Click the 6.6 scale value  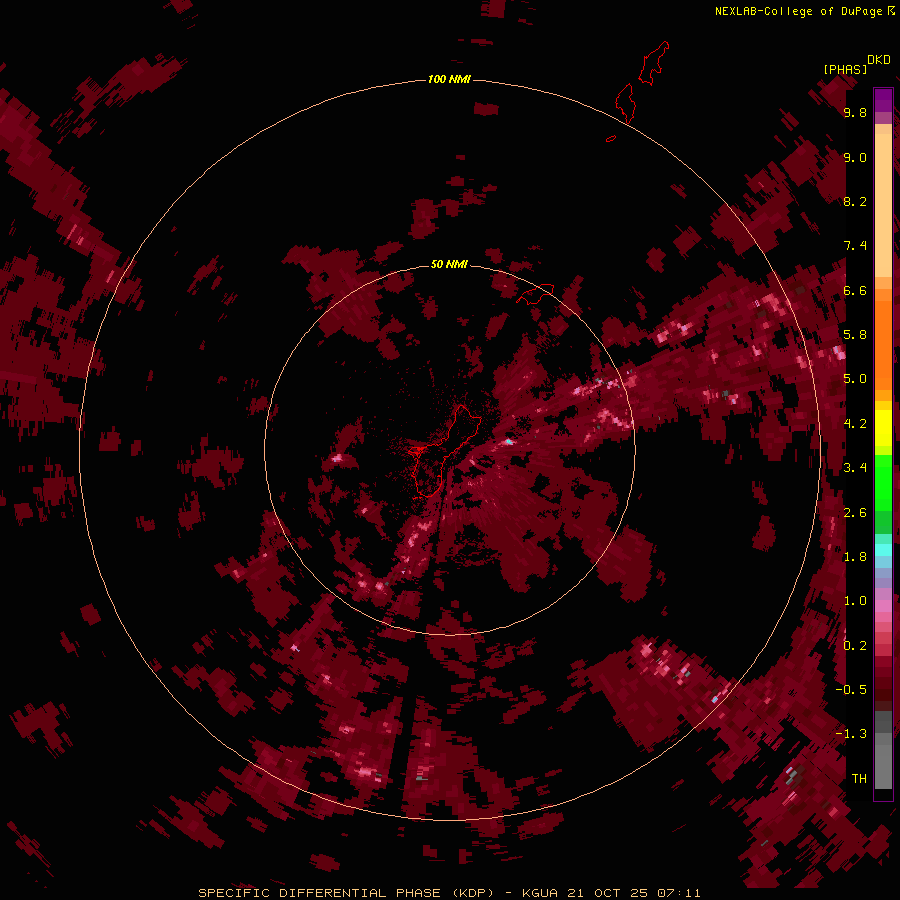pos(855,290)
